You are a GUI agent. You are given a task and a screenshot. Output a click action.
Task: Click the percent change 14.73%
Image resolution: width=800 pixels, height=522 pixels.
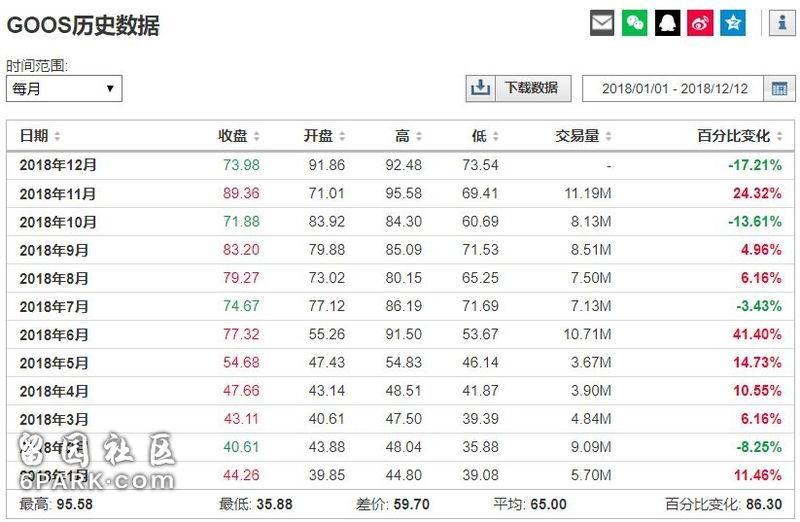pos(757,362)
